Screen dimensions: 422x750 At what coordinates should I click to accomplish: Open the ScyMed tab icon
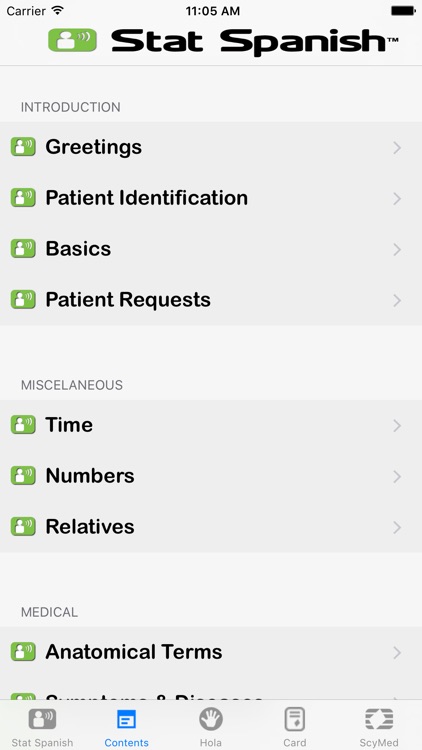[379, 719]
